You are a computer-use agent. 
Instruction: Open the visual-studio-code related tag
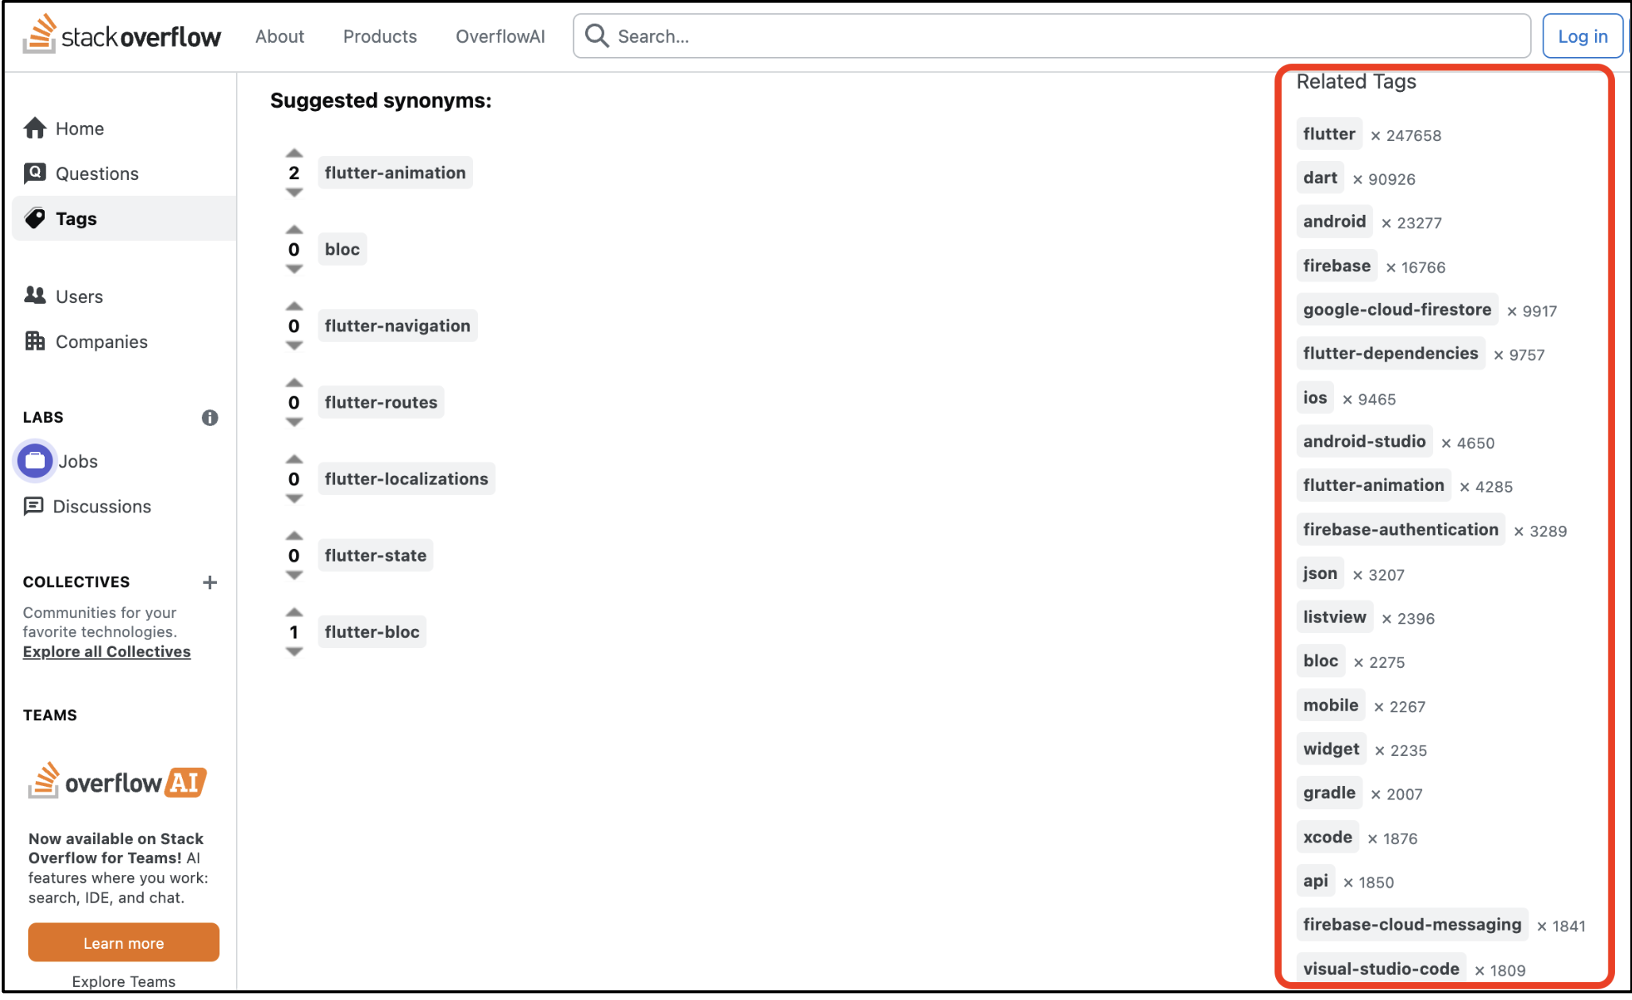coord(1381,968)
